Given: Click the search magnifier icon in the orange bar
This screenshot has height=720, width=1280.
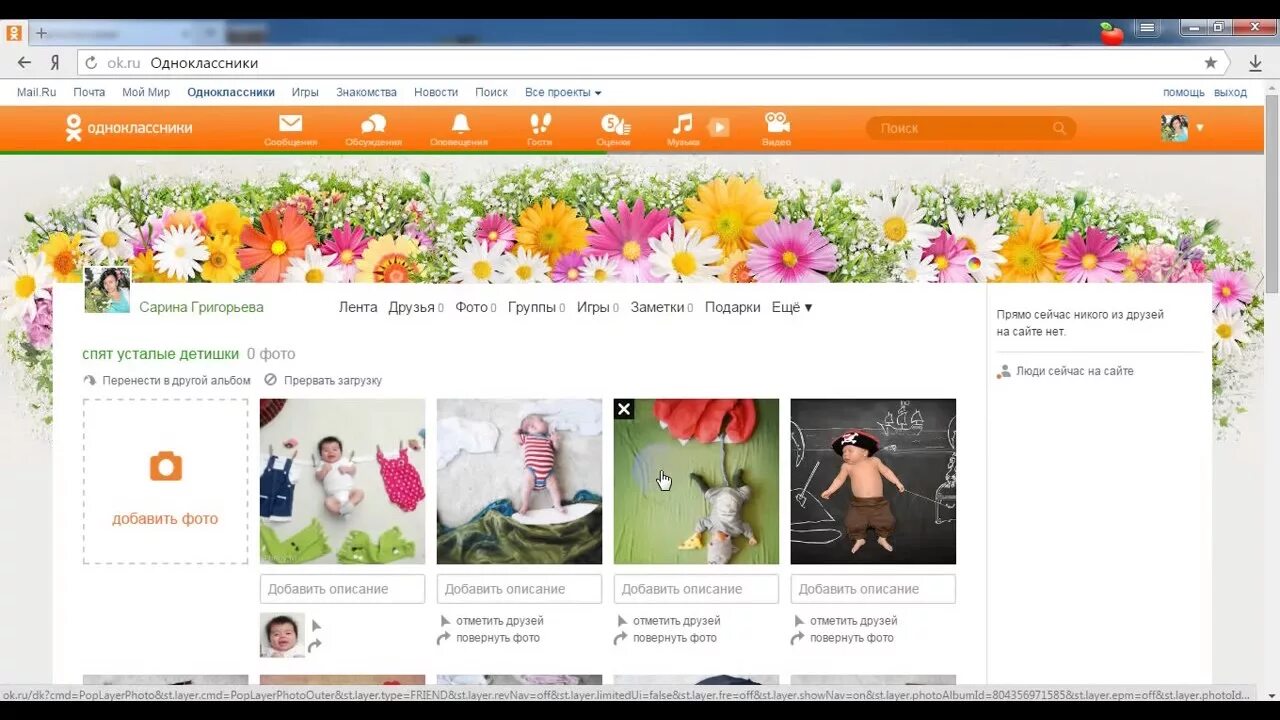Looking at the screenshot, I should point(1059,128).
